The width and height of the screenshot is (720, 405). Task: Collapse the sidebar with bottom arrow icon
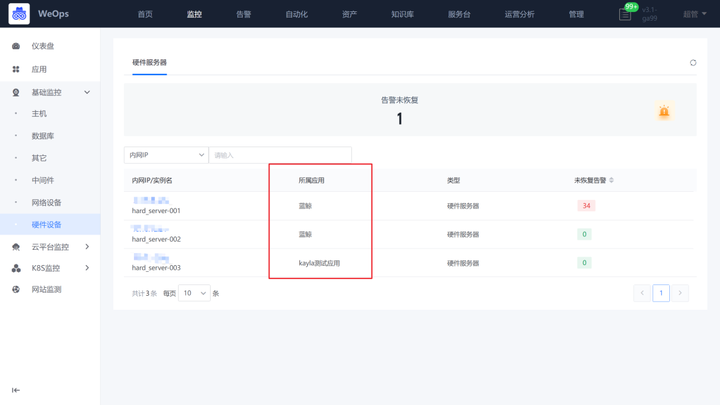point(16,390)
